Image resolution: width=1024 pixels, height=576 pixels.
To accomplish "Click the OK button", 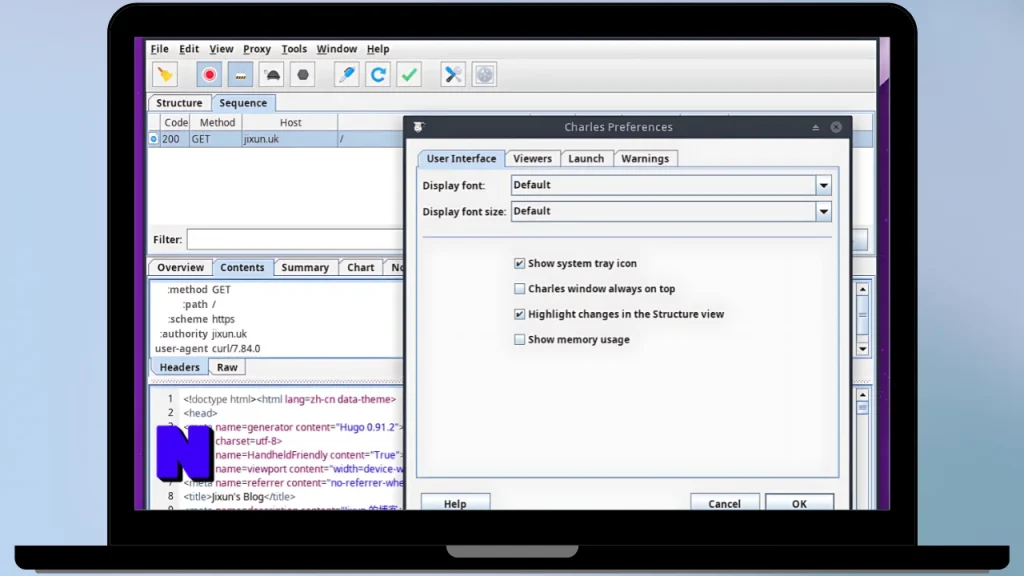I will [x=799, y=504].
